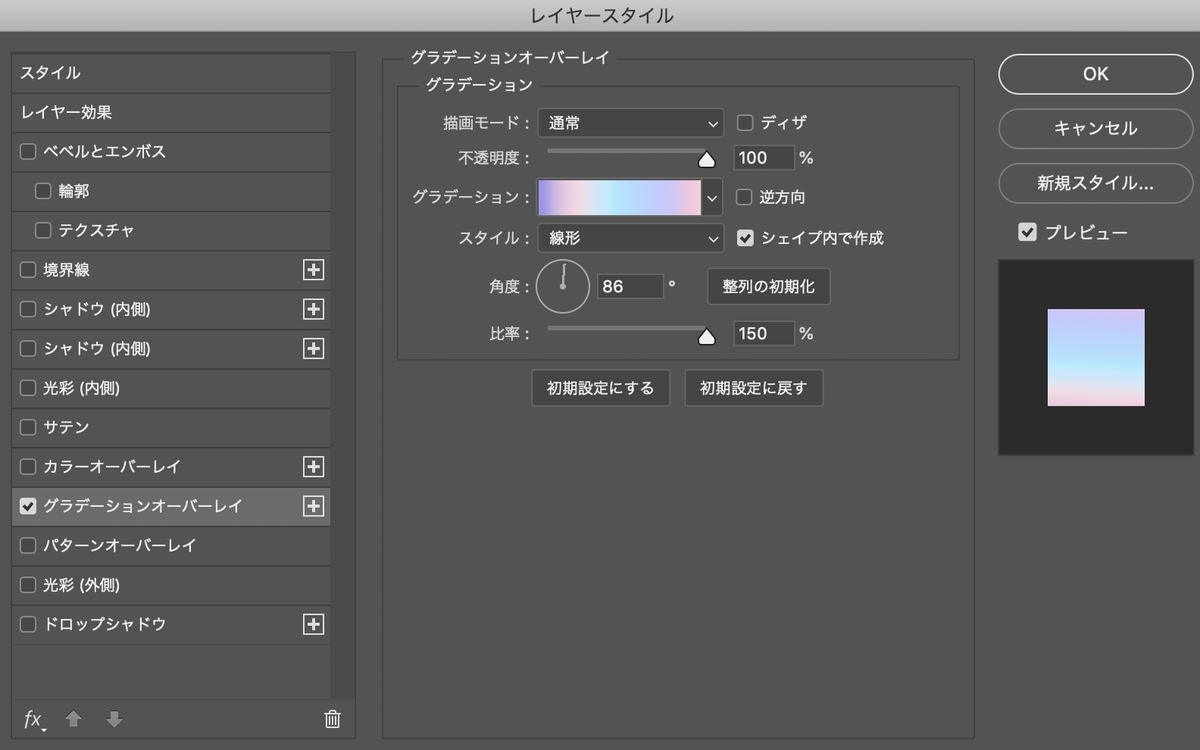This screenshot has width=1200, height=750.
Task: Click 新規スタイル... button
Action: pos(1096,183)
